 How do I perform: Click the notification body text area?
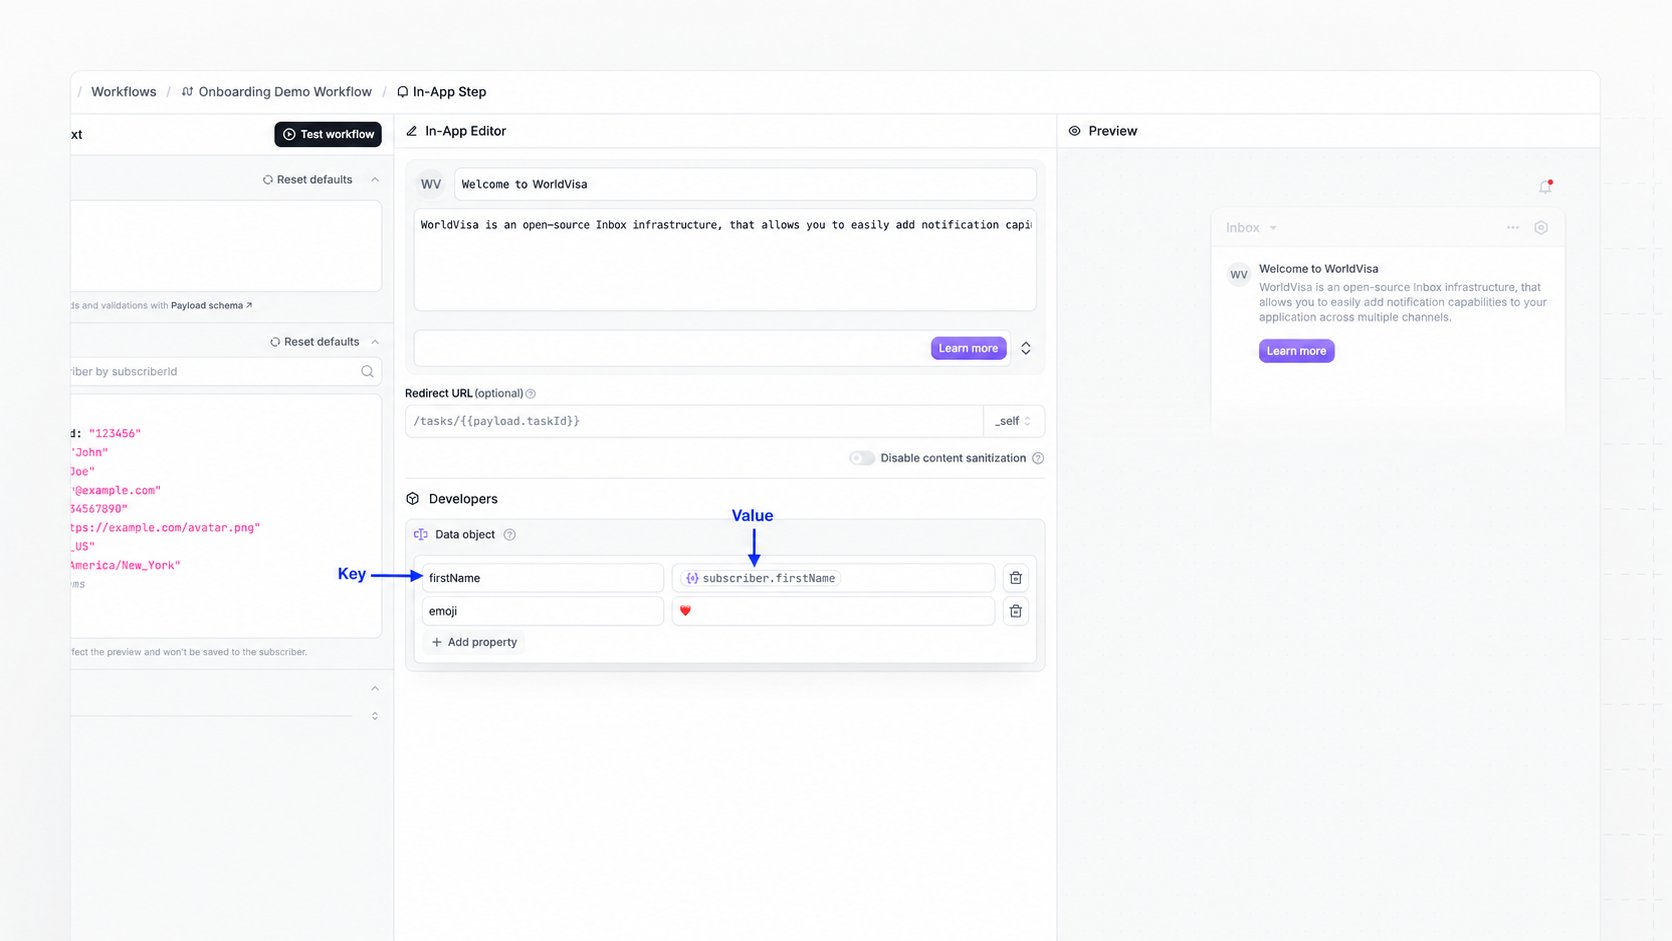[x=725, y=260]
